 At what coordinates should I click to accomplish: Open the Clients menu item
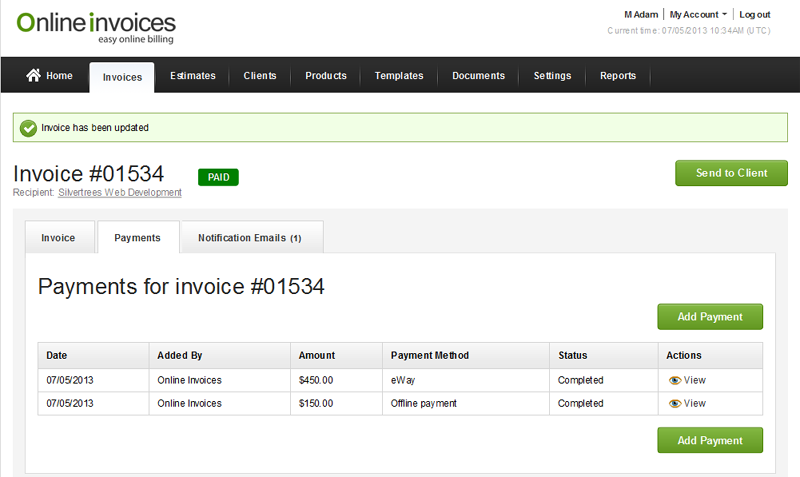260,76
